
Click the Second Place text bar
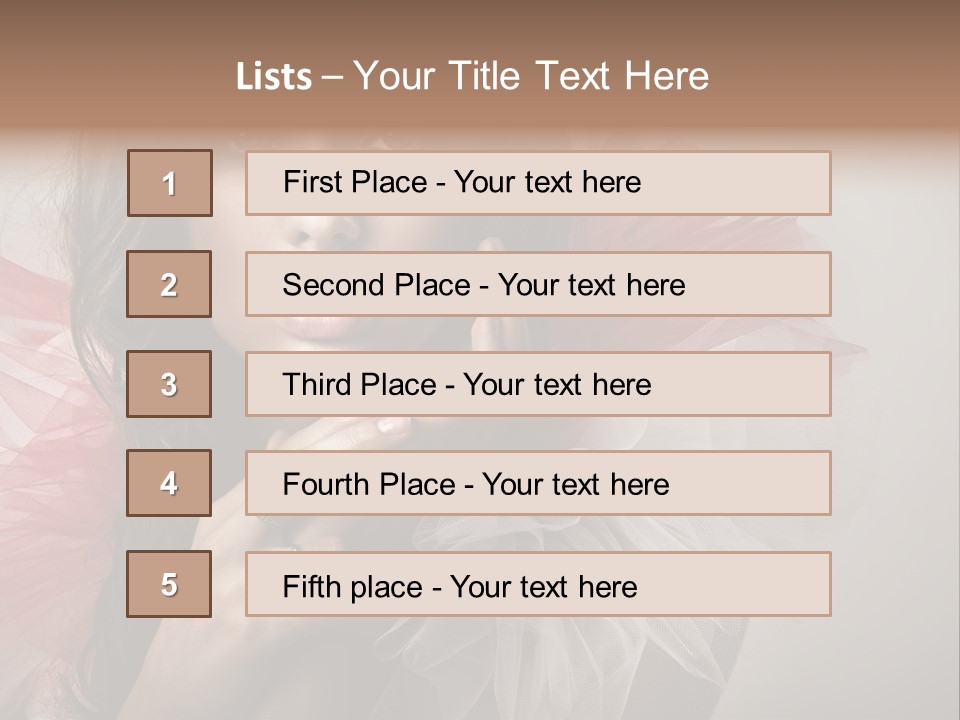(538, 284)
